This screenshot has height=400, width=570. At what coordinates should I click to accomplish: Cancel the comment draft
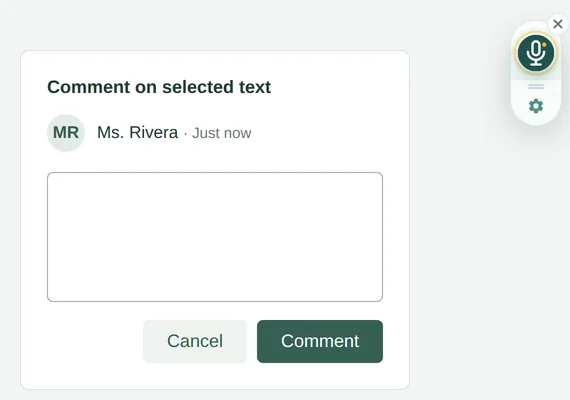coord(195,341)
